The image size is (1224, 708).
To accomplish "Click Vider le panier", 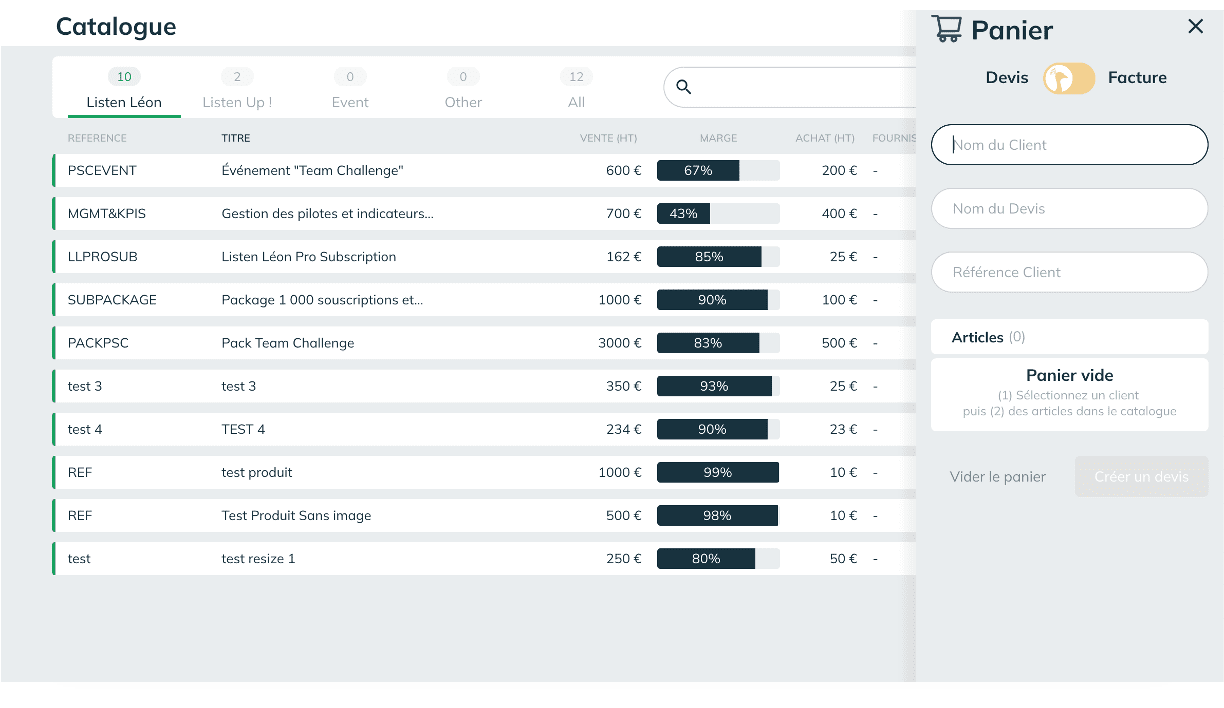I will (998, 477).
